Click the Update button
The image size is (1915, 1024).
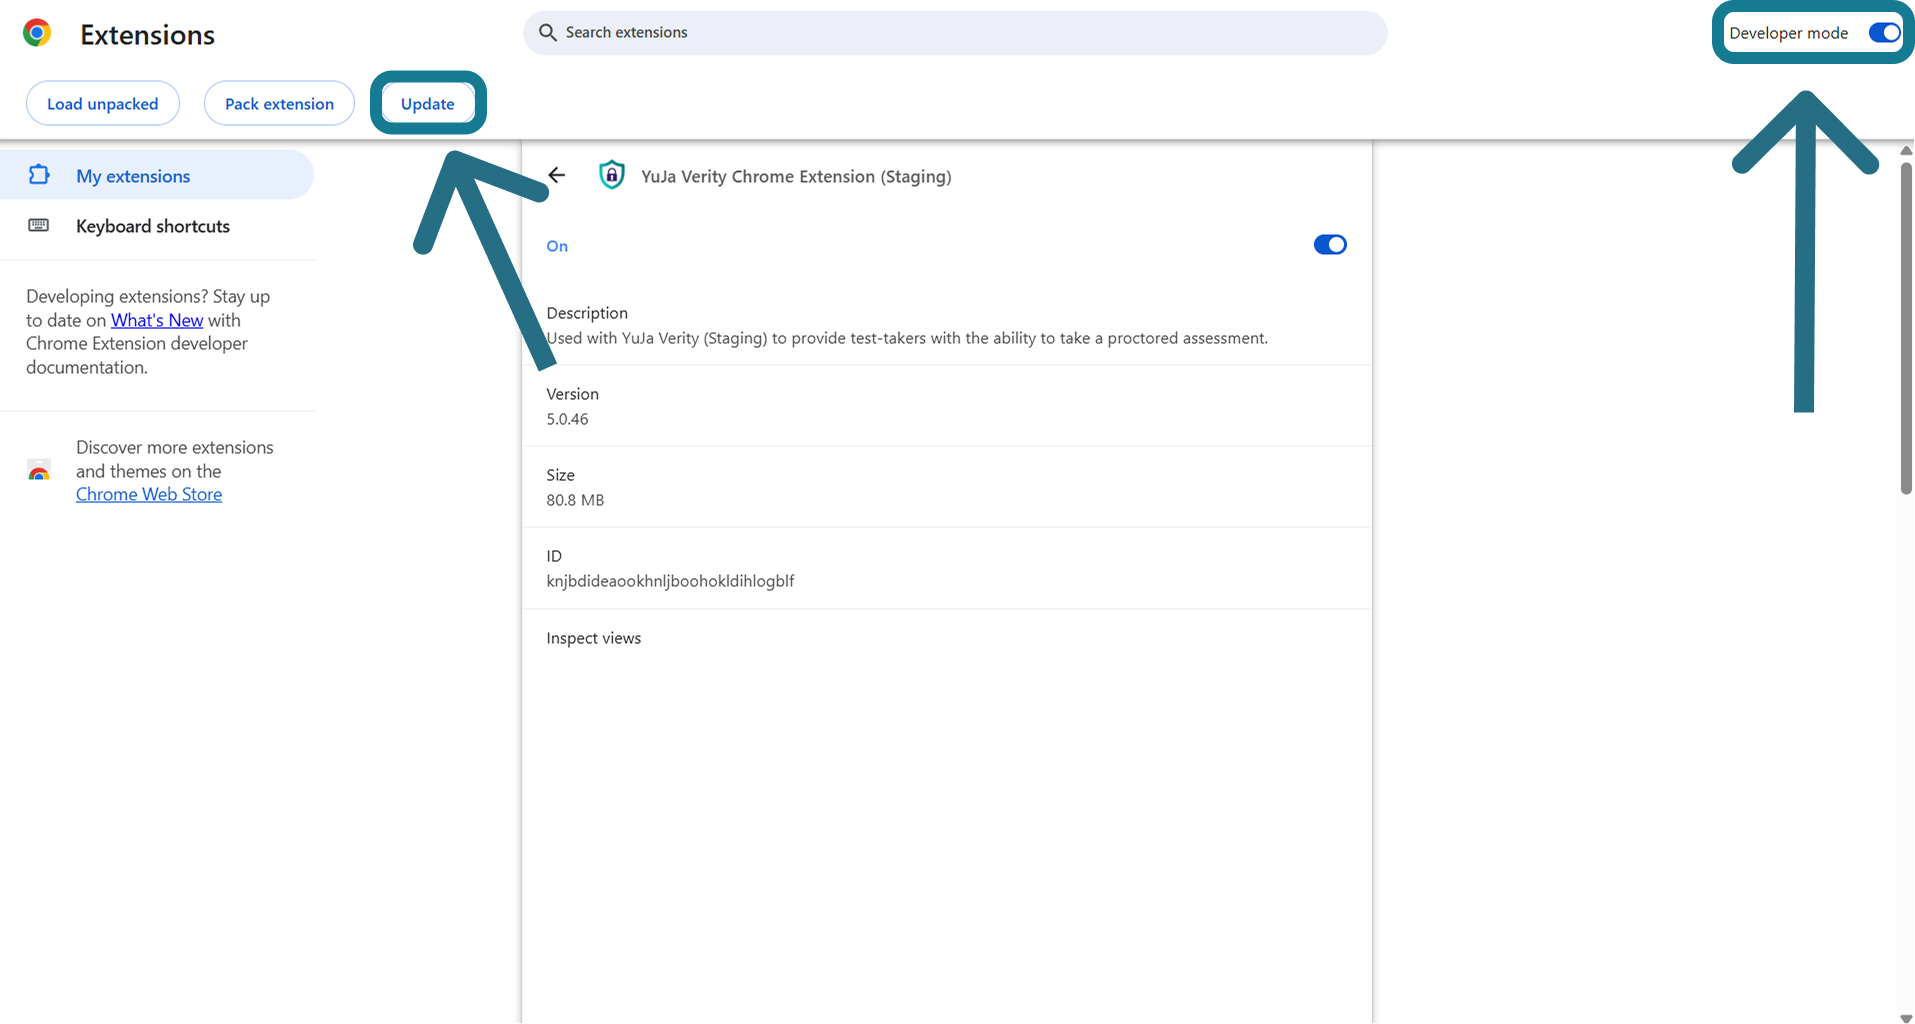(x=428, y=103)
